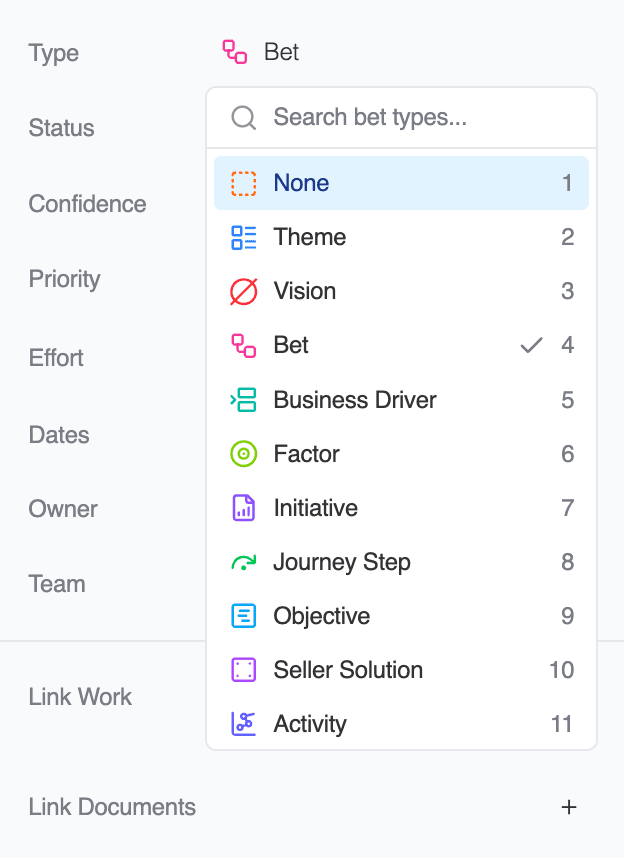Click the green Business Driver icon
The image size is (624, 858).
coord(244,400)
